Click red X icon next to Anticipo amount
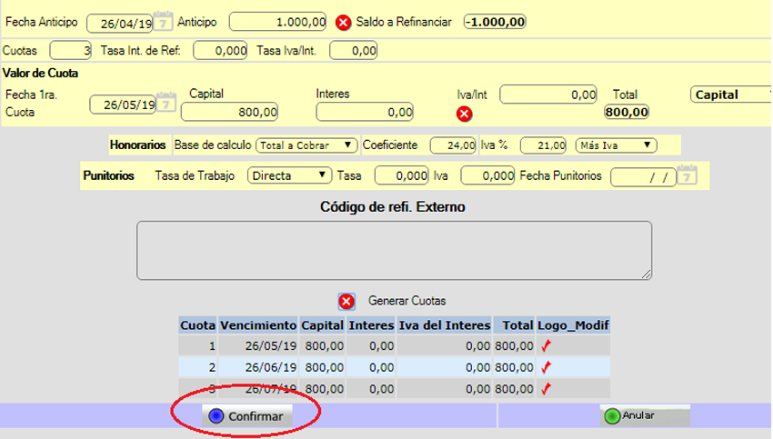The width and height of the screenshot is (773, 439). click(342, 22)
